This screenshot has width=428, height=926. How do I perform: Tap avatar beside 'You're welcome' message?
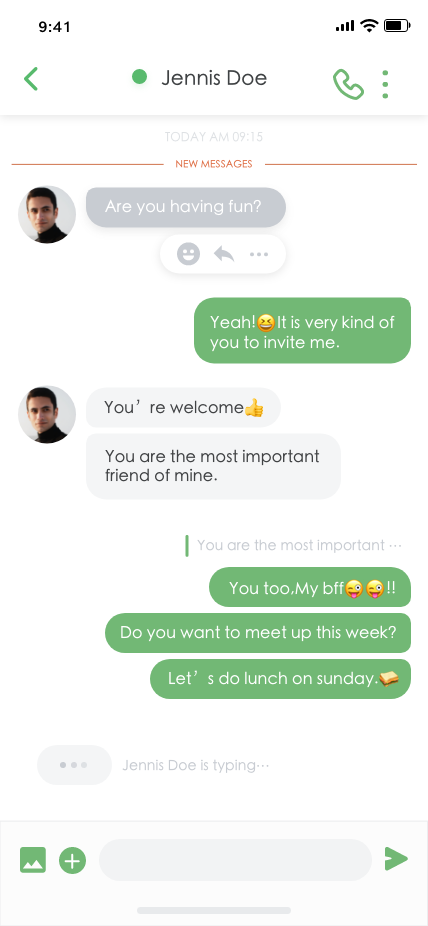(x=47, y=415)
